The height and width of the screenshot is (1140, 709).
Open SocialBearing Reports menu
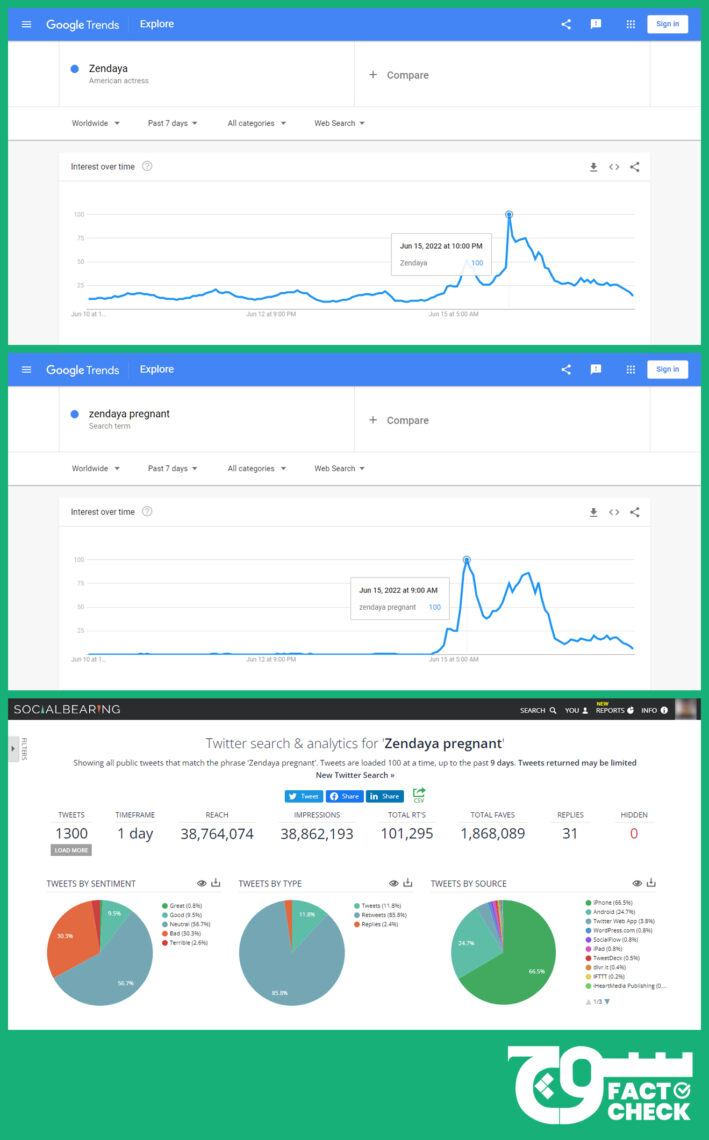click(614, 710)
